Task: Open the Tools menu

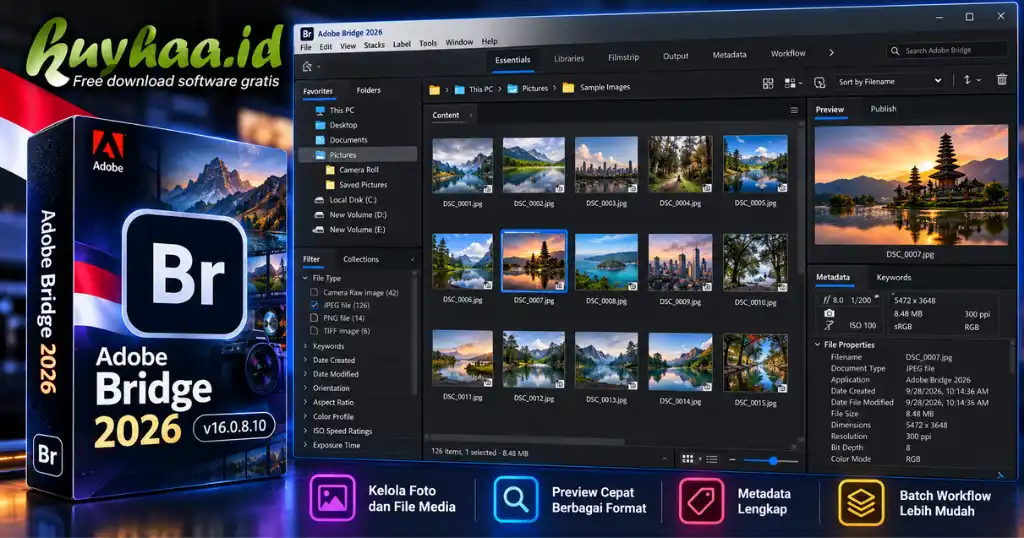Action: coord(428,43)
